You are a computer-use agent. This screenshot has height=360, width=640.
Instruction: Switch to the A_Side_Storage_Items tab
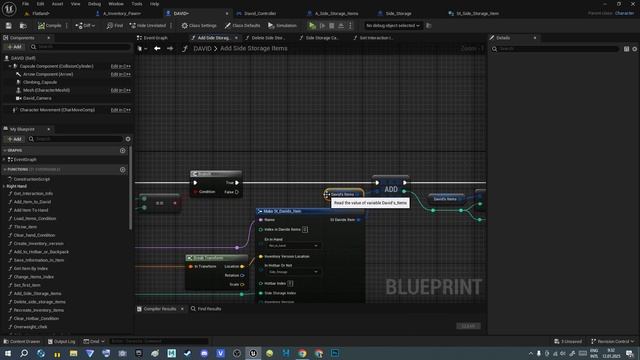[336, 13]
